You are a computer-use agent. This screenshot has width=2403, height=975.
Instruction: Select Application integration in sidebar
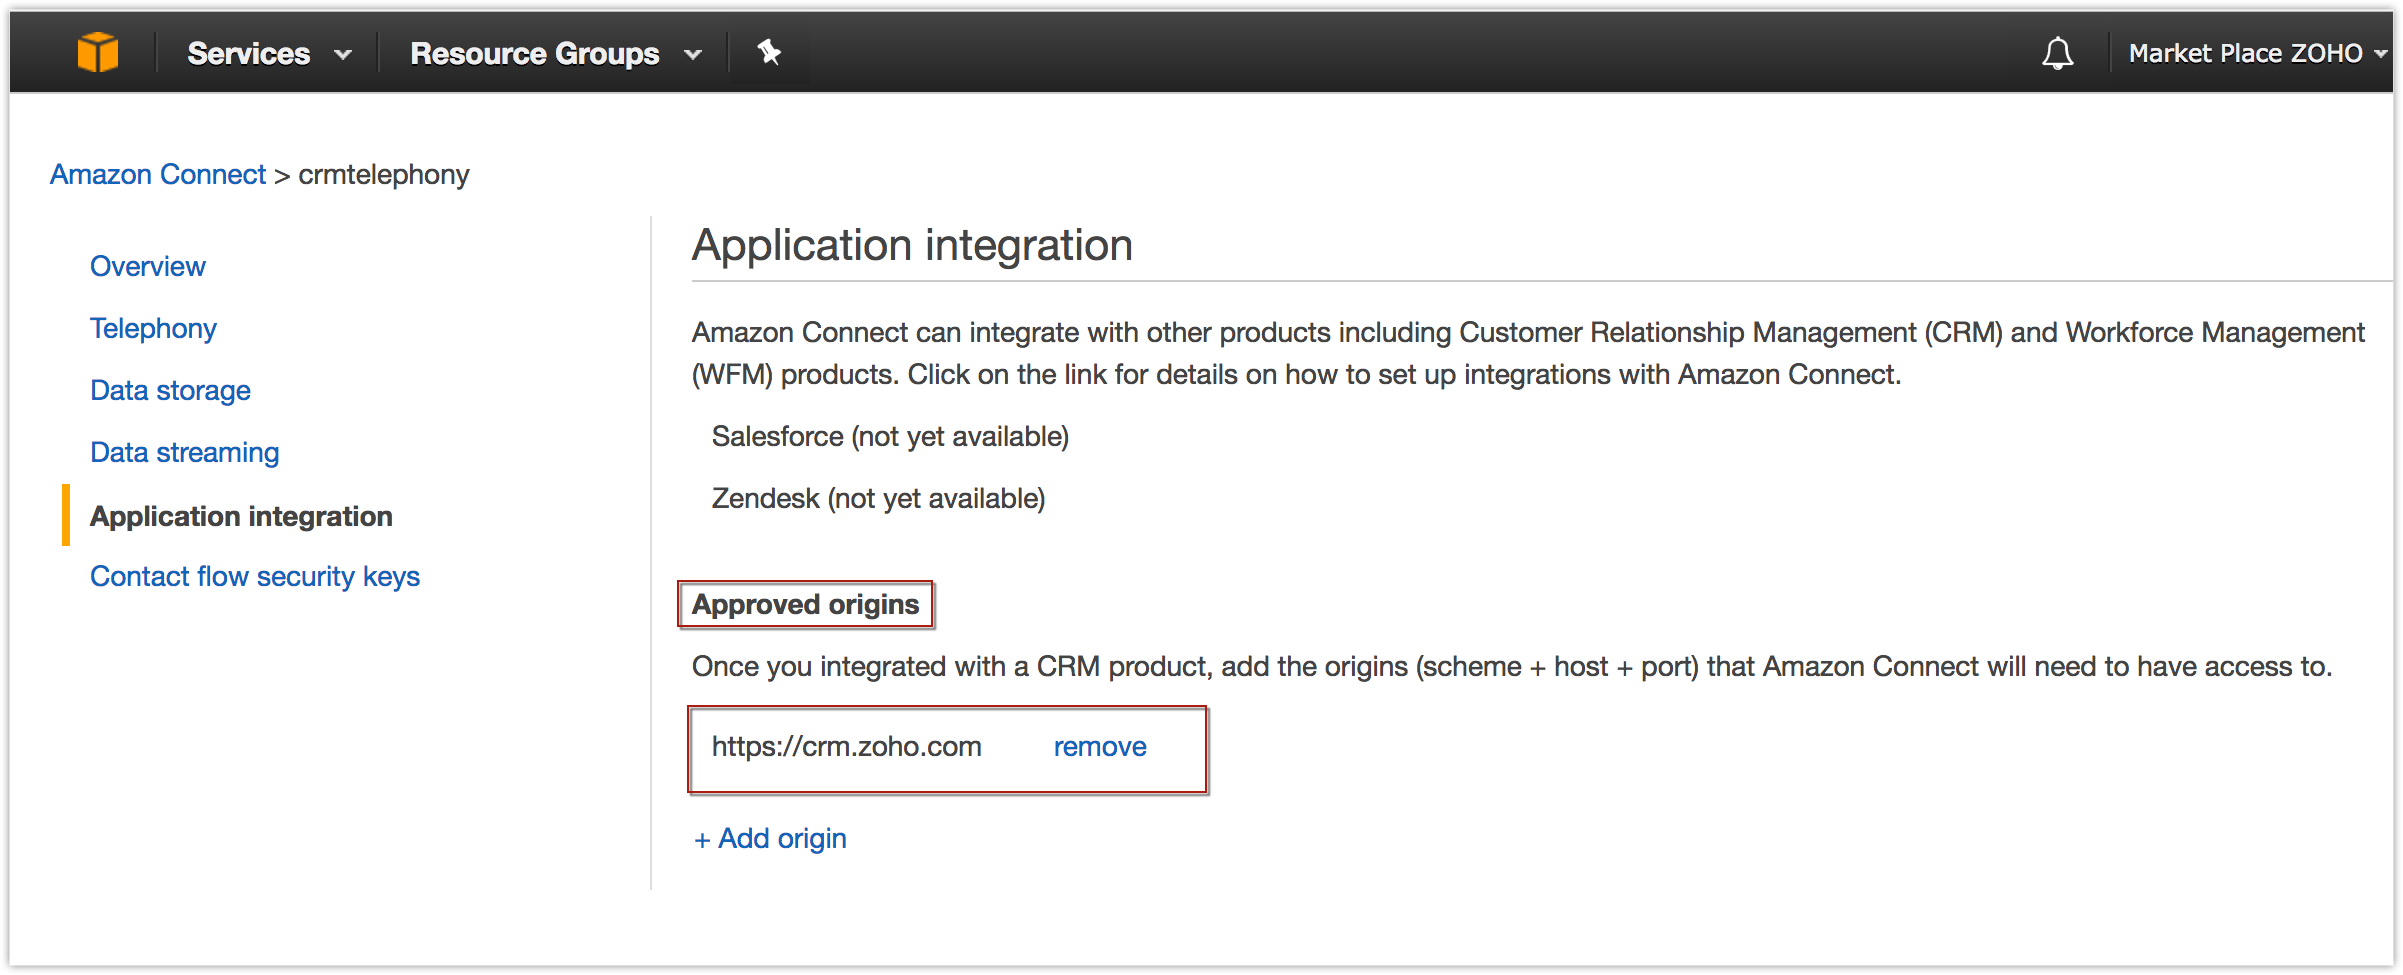click(x=241, y=517)
